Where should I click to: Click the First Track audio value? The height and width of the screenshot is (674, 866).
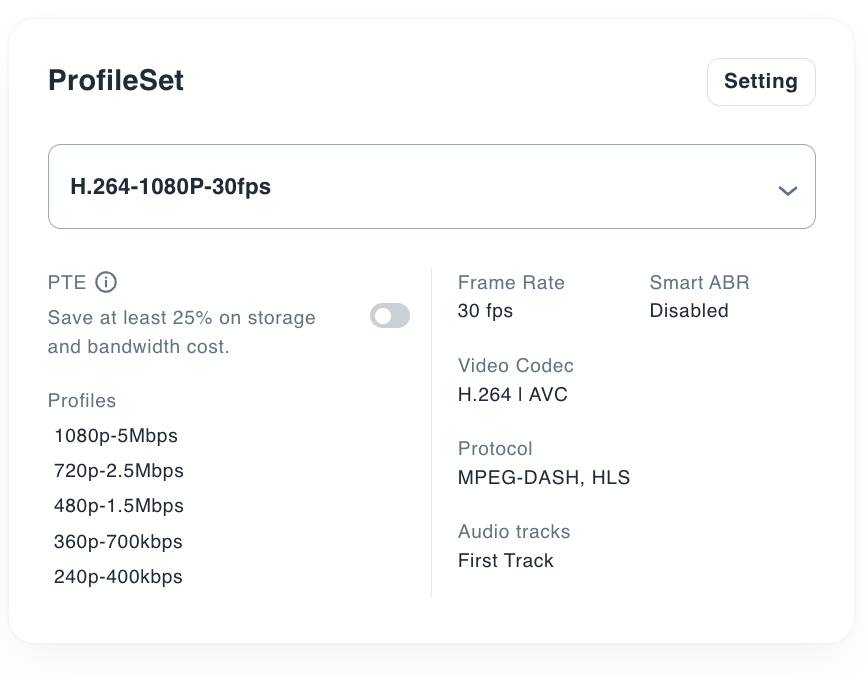(x=505, y=561)
